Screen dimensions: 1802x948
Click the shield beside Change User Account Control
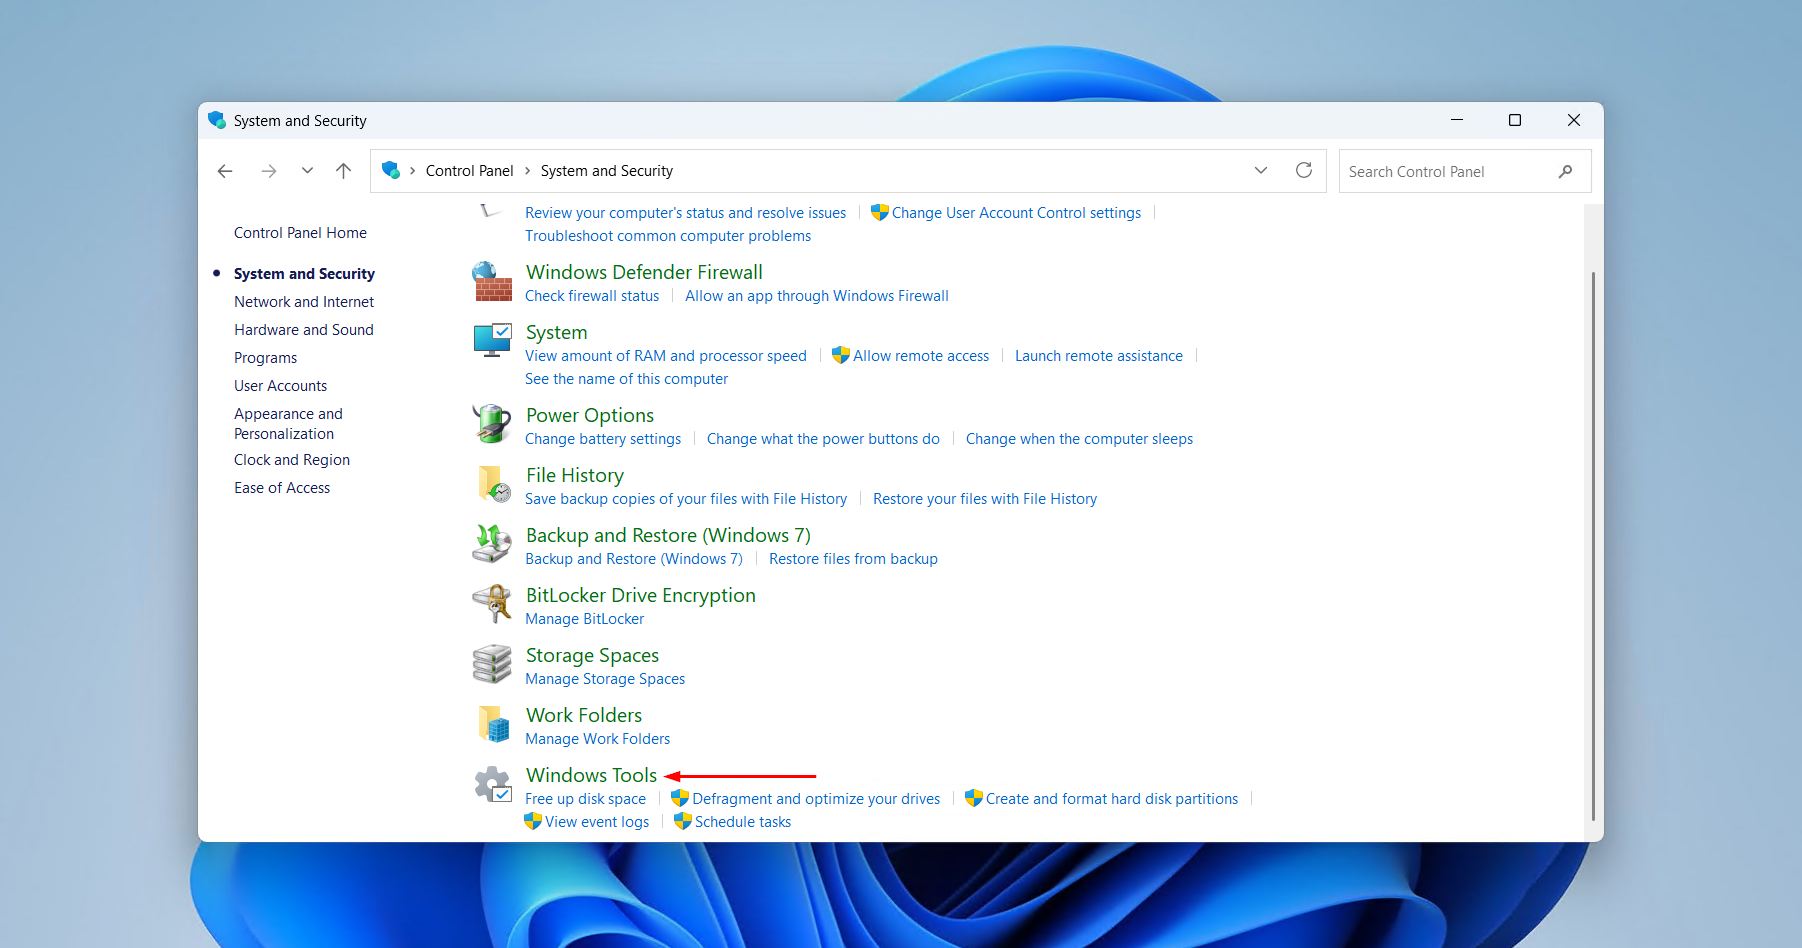click(x=880, y=212)
